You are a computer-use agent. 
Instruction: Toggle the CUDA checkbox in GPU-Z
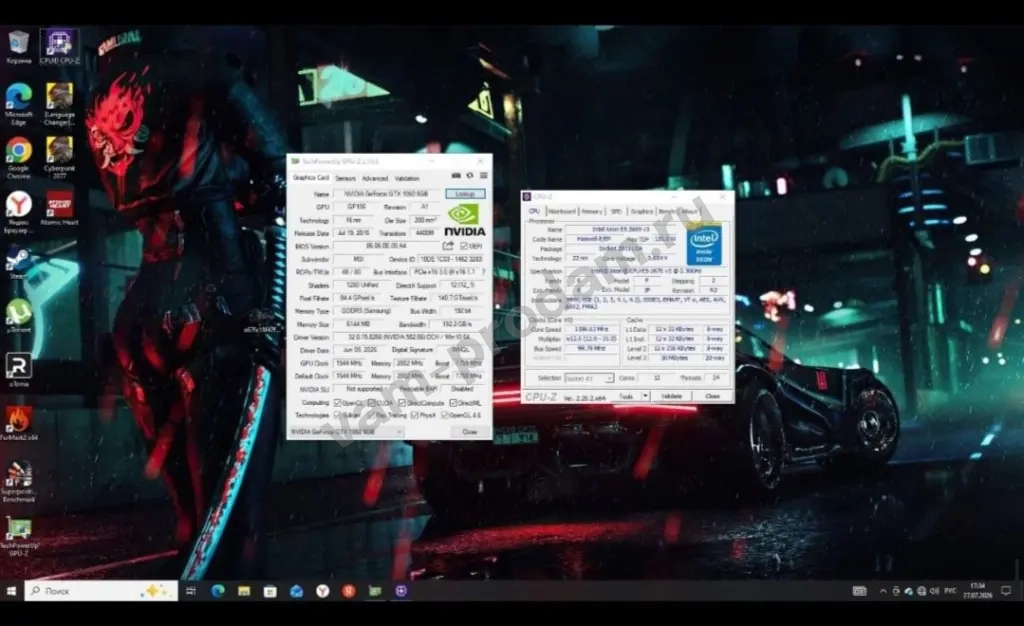coord(372,403)
